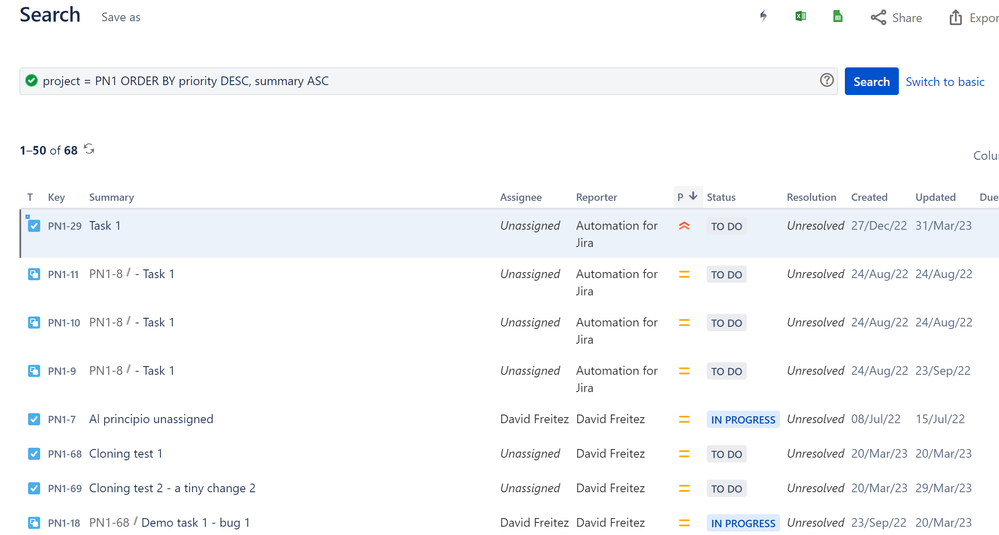Sort by Resolution column header
Screen dimensions: 999x535
tap(811, 197)
